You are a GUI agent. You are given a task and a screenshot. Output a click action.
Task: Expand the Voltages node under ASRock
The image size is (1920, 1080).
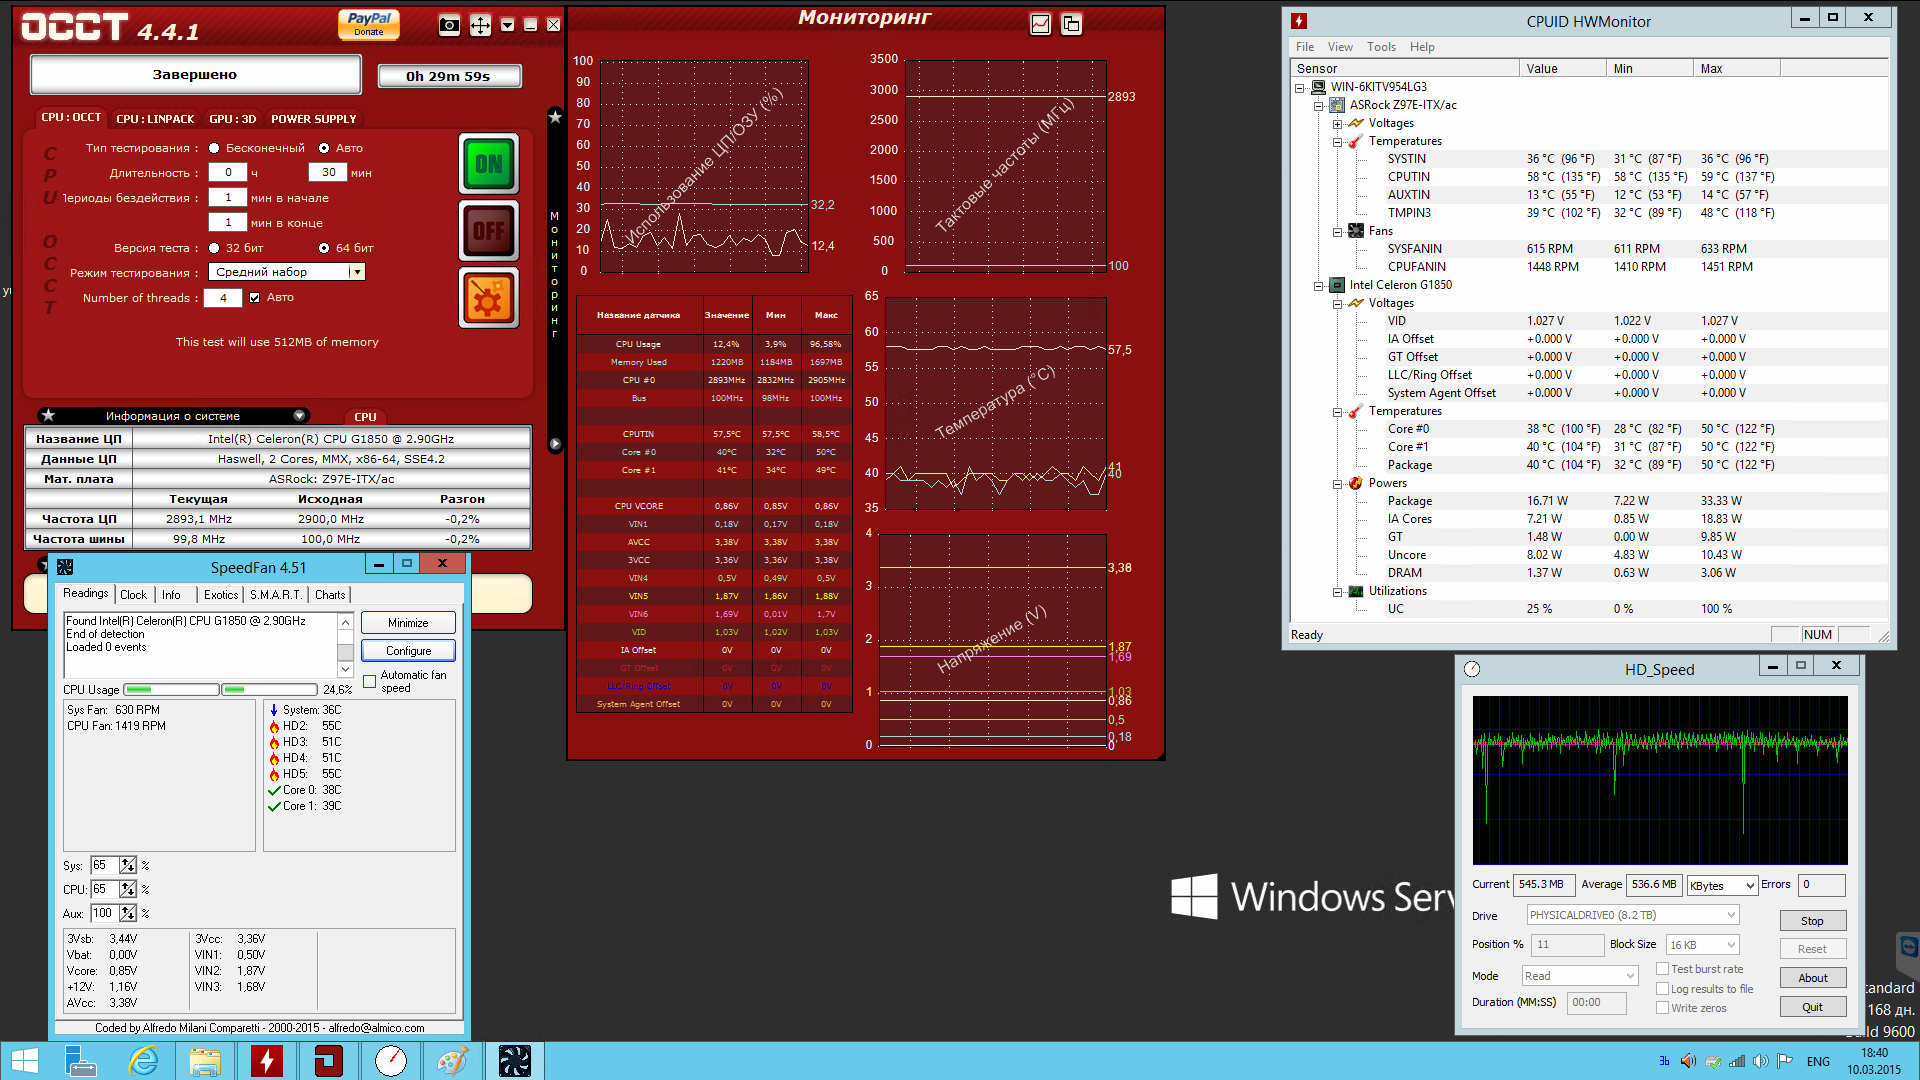tap(1337, 123)
